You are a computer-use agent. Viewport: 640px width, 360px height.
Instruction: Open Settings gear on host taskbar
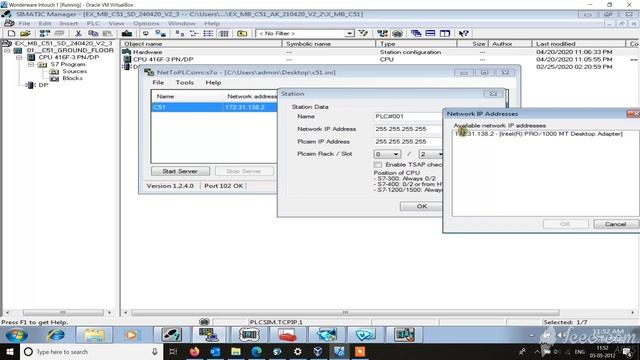(298, 351)
